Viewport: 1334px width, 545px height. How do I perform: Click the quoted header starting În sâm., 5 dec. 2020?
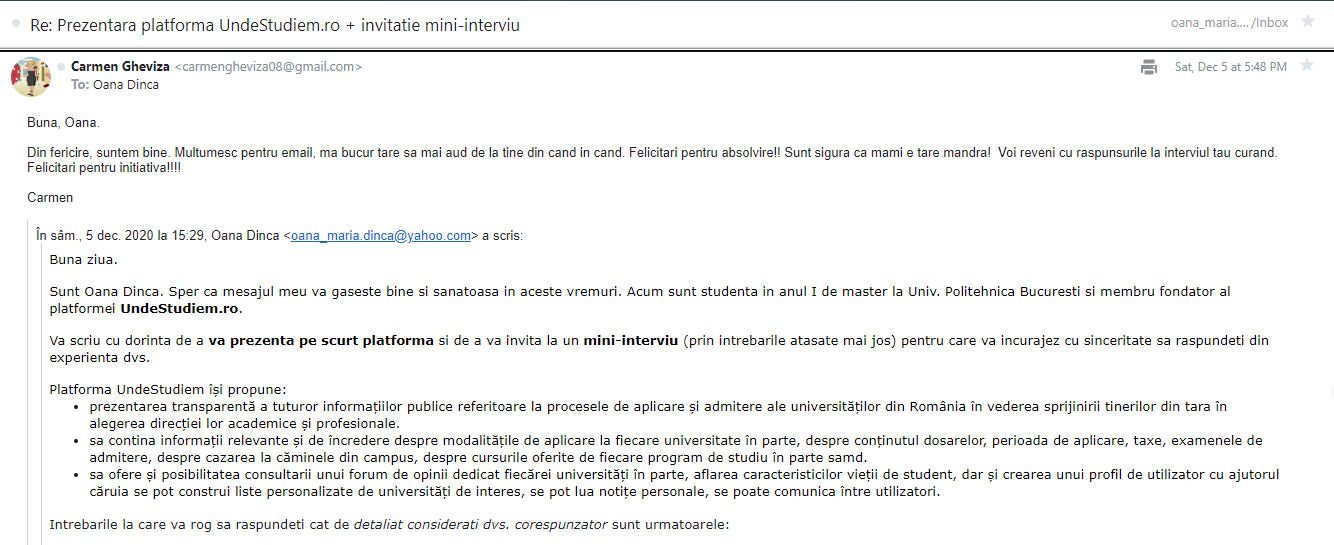(160, 236)
